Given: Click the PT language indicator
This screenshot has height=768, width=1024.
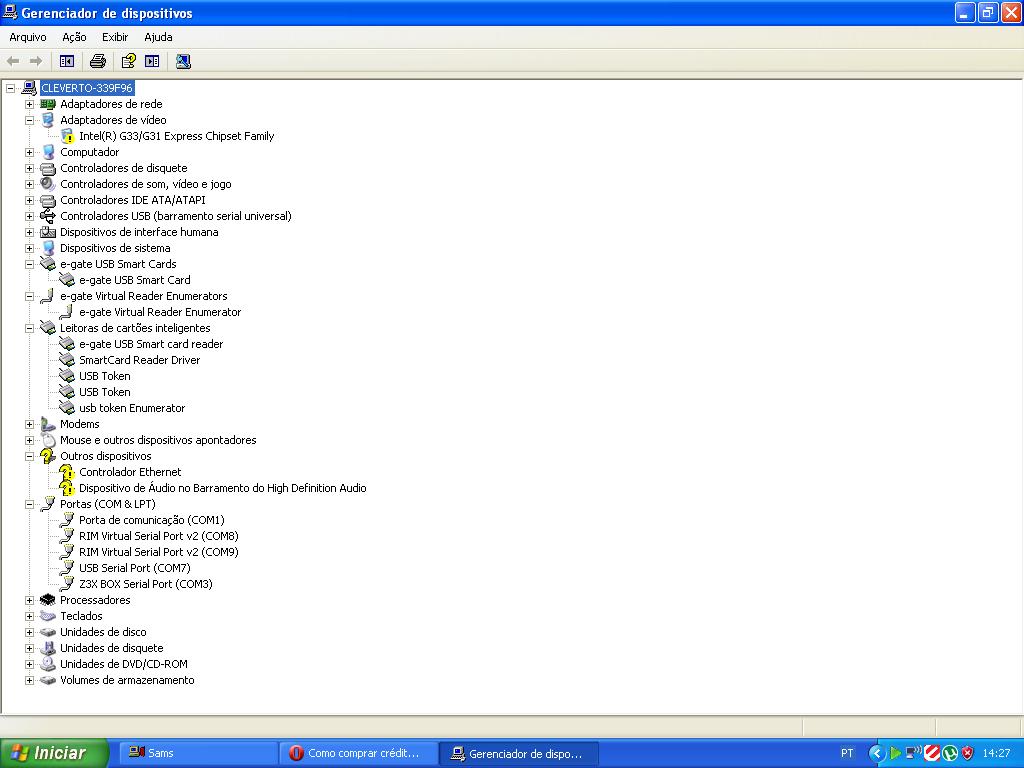Looking at the screenshot, I should click(847, 753).
